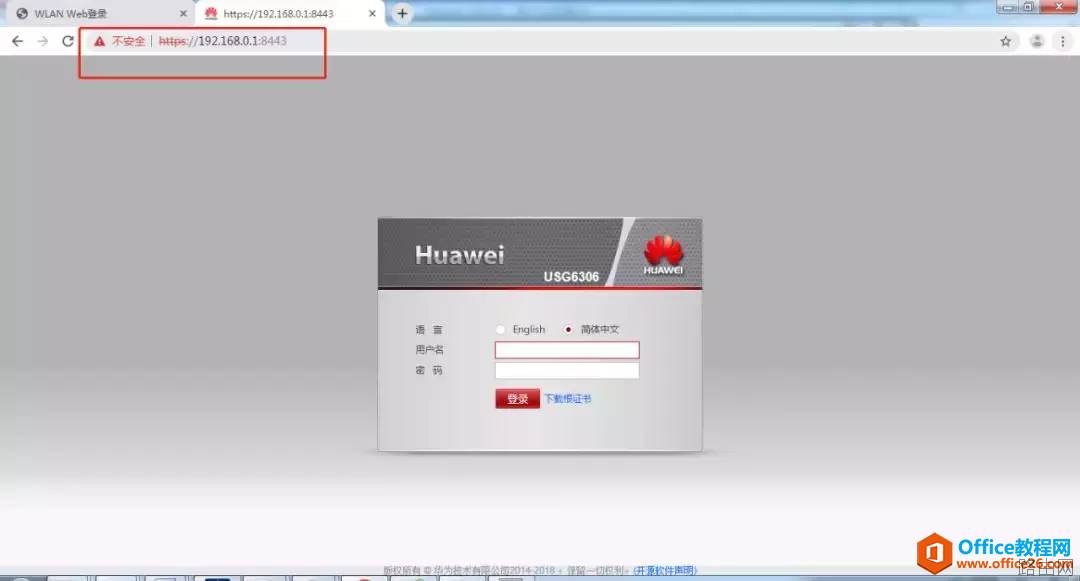Close the browser window

1059,7
